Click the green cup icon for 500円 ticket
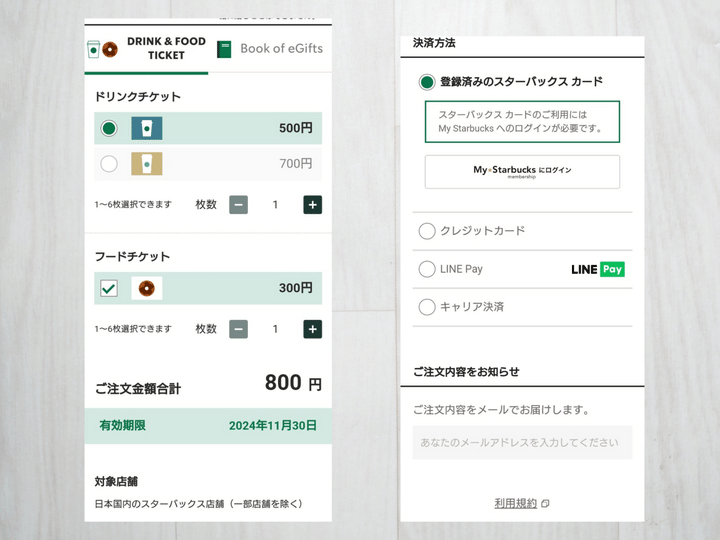Screen dimensions: 720x540 point(147,128)
